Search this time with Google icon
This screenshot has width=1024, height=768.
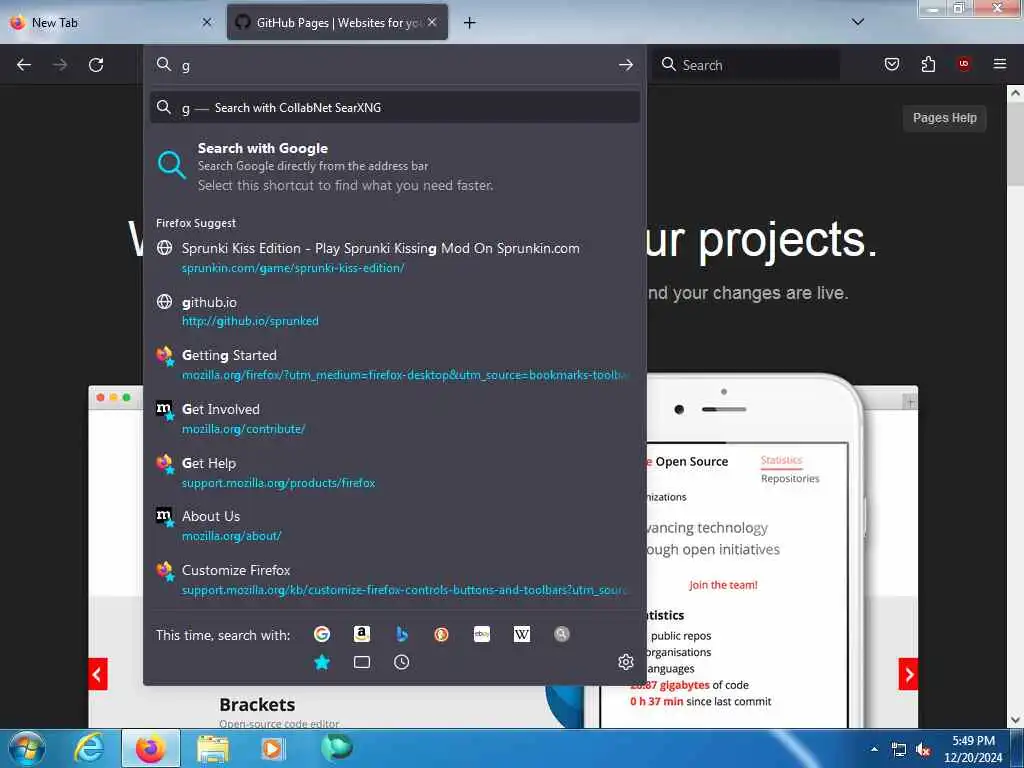pyautogui.click(x=321, y=634)
